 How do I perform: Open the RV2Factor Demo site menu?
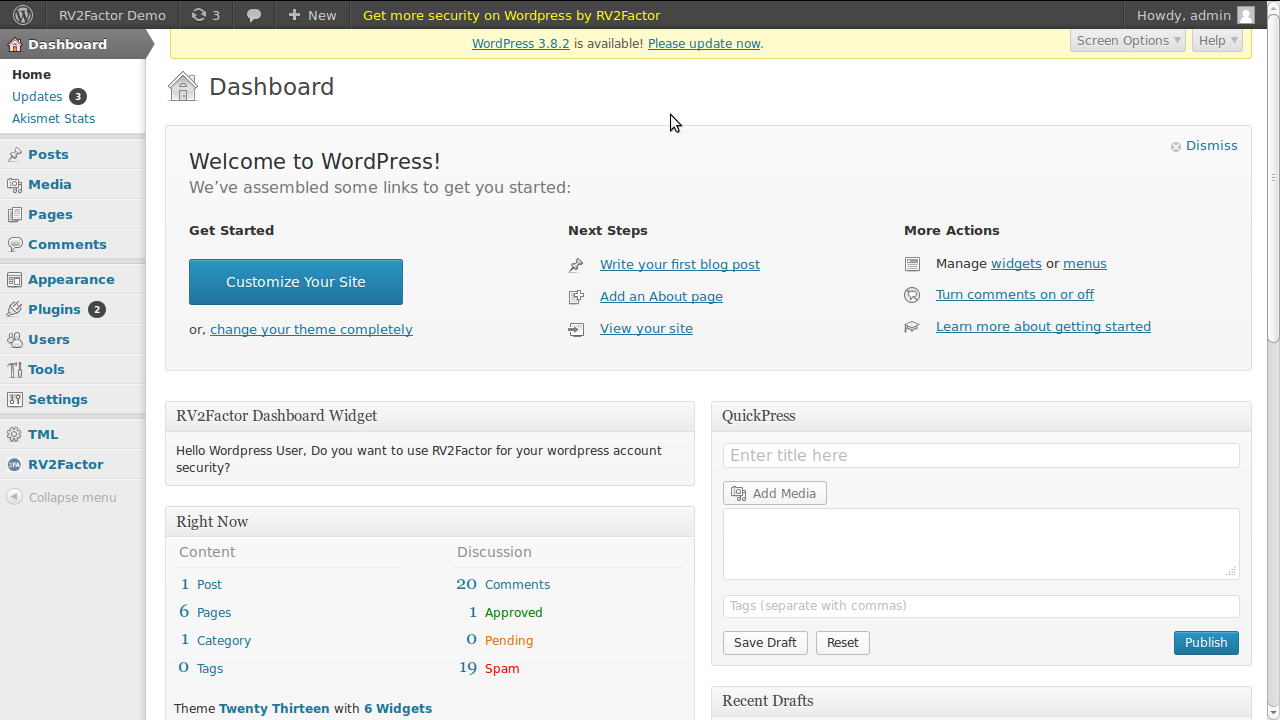112,15
